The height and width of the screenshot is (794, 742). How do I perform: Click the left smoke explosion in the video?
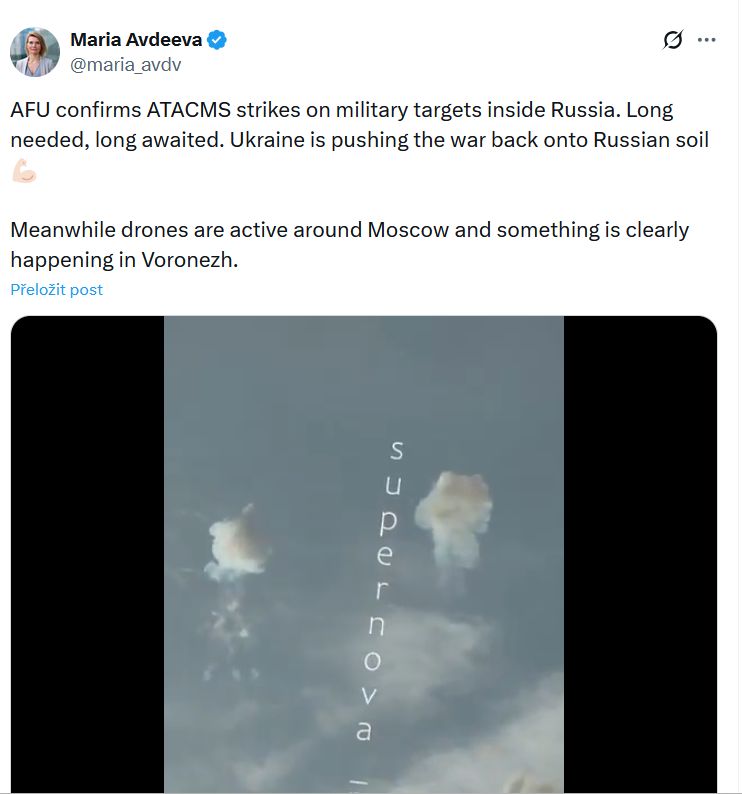(x=233, y=543)
